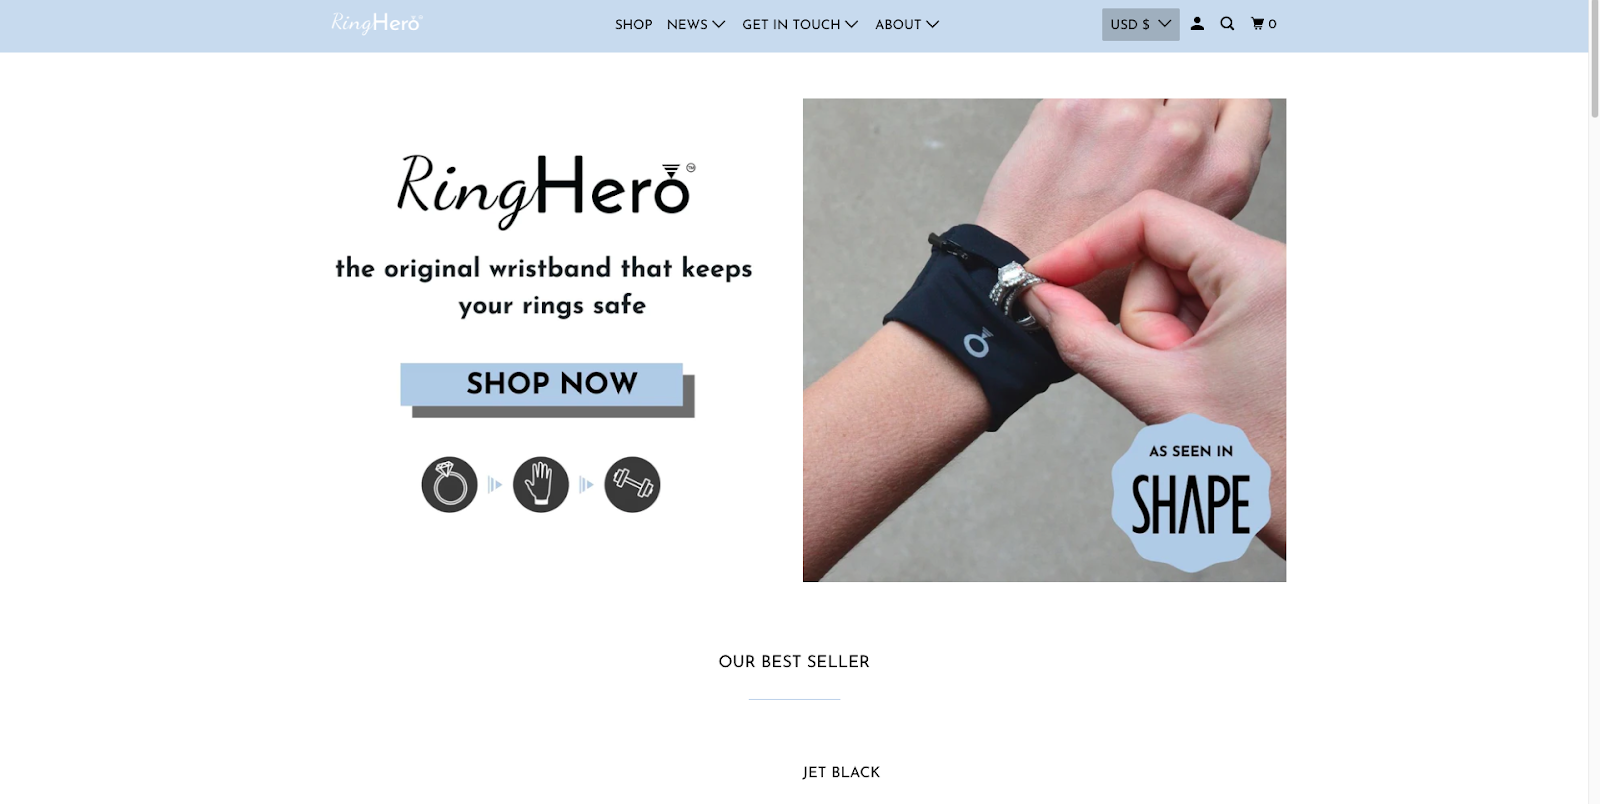The image size is (1600, 804).
Task: Click the ring icon in the hero banner
Action: tap(449, 485)
